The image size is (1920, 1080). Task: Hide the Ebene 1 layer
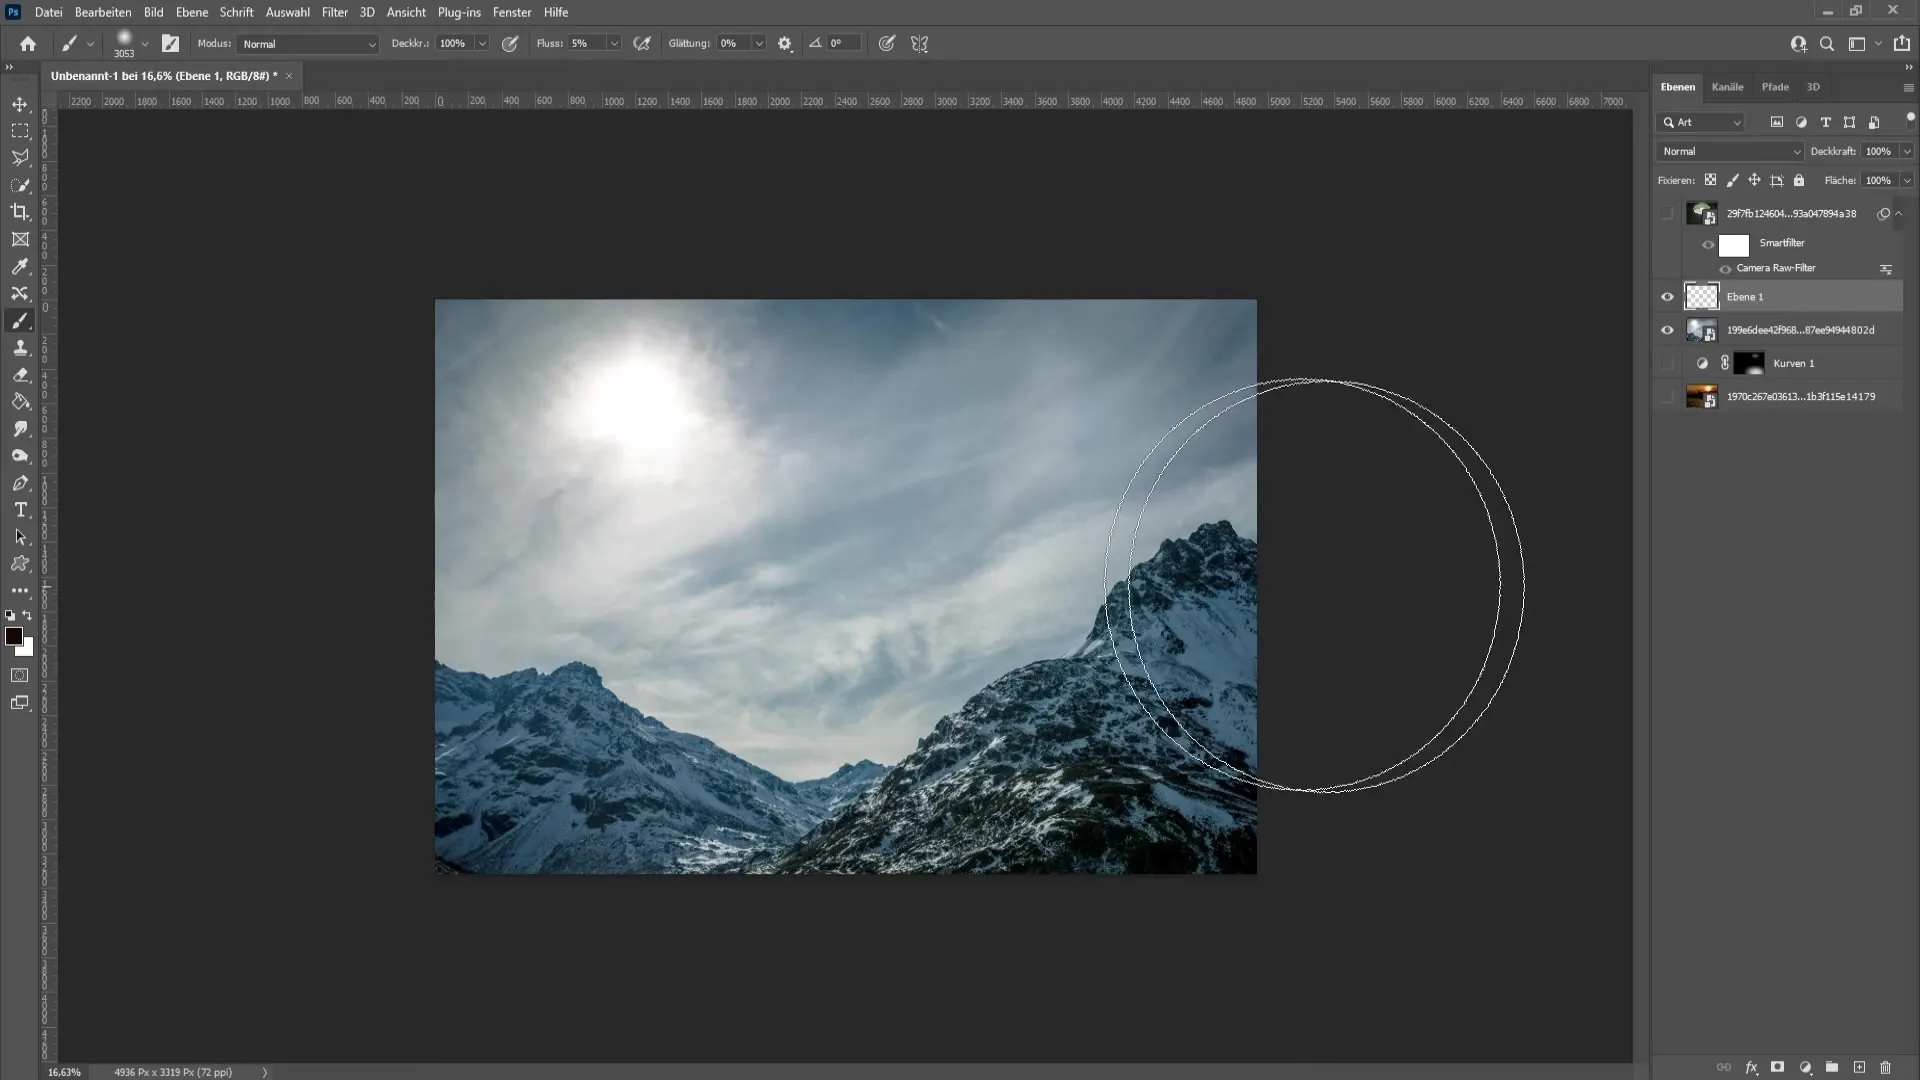point(1667,297)
